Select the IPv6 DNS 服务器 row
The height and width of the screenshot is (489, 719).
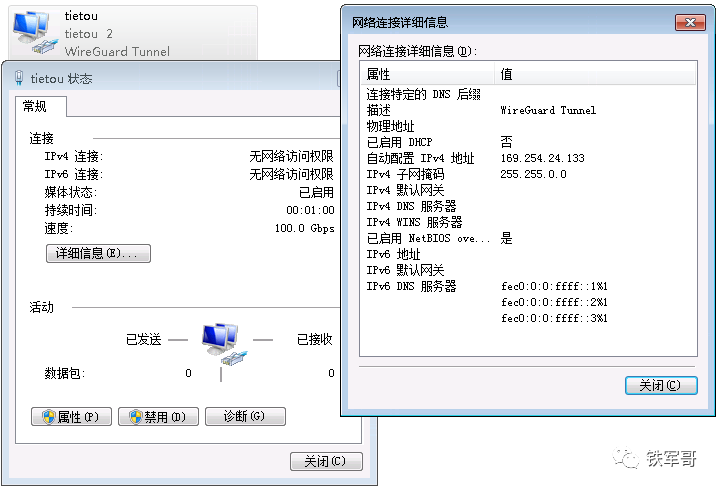528,286
